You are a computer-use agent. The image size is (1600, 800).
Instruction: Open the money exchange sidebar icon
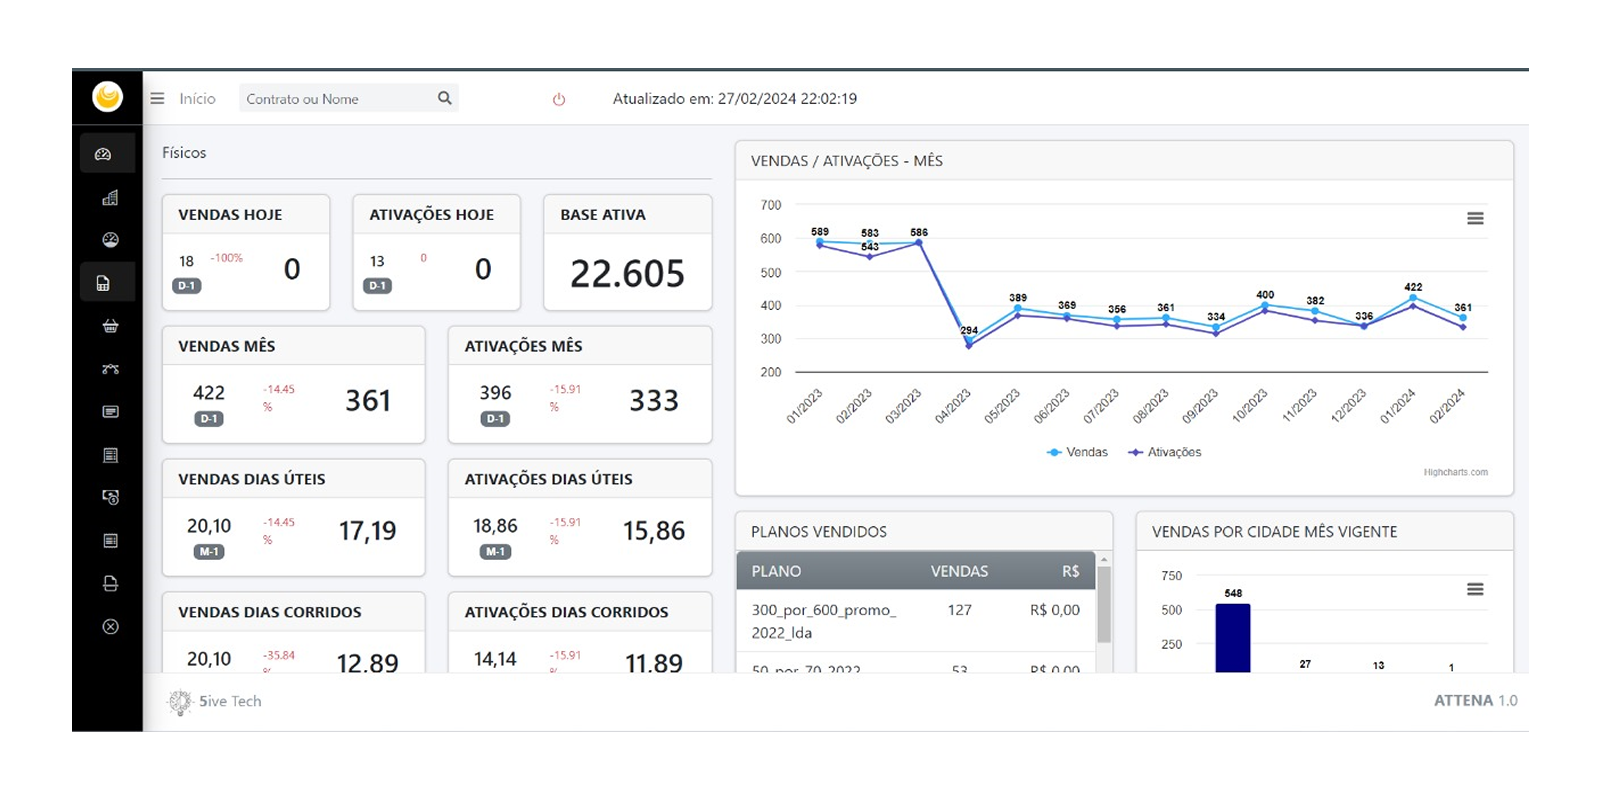click(110, 497)
